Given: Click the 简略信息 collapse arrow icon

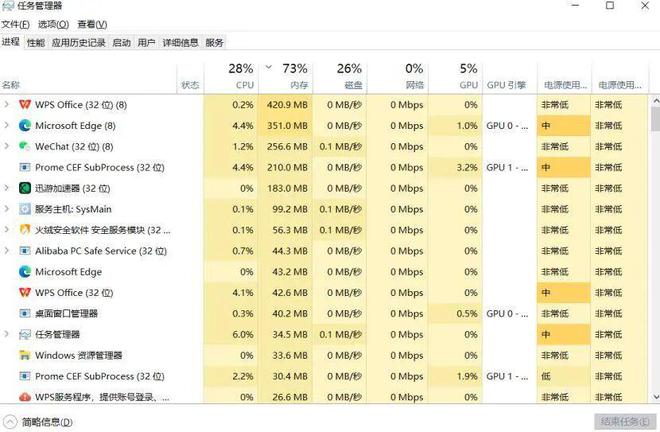Looking at the screenshot, I should (10, 422).
